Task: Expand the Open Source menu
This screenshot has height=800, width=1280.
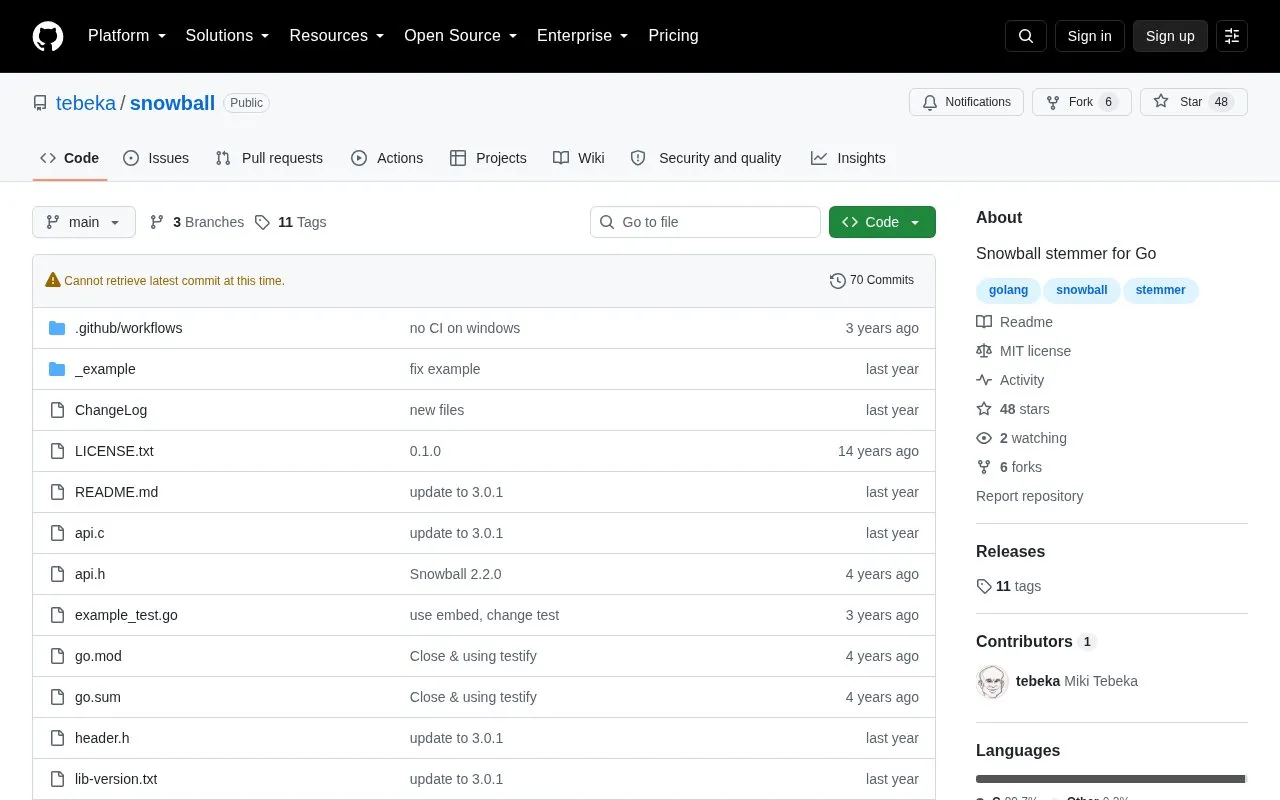Action: pyautogui.click(x=460, y=36)
